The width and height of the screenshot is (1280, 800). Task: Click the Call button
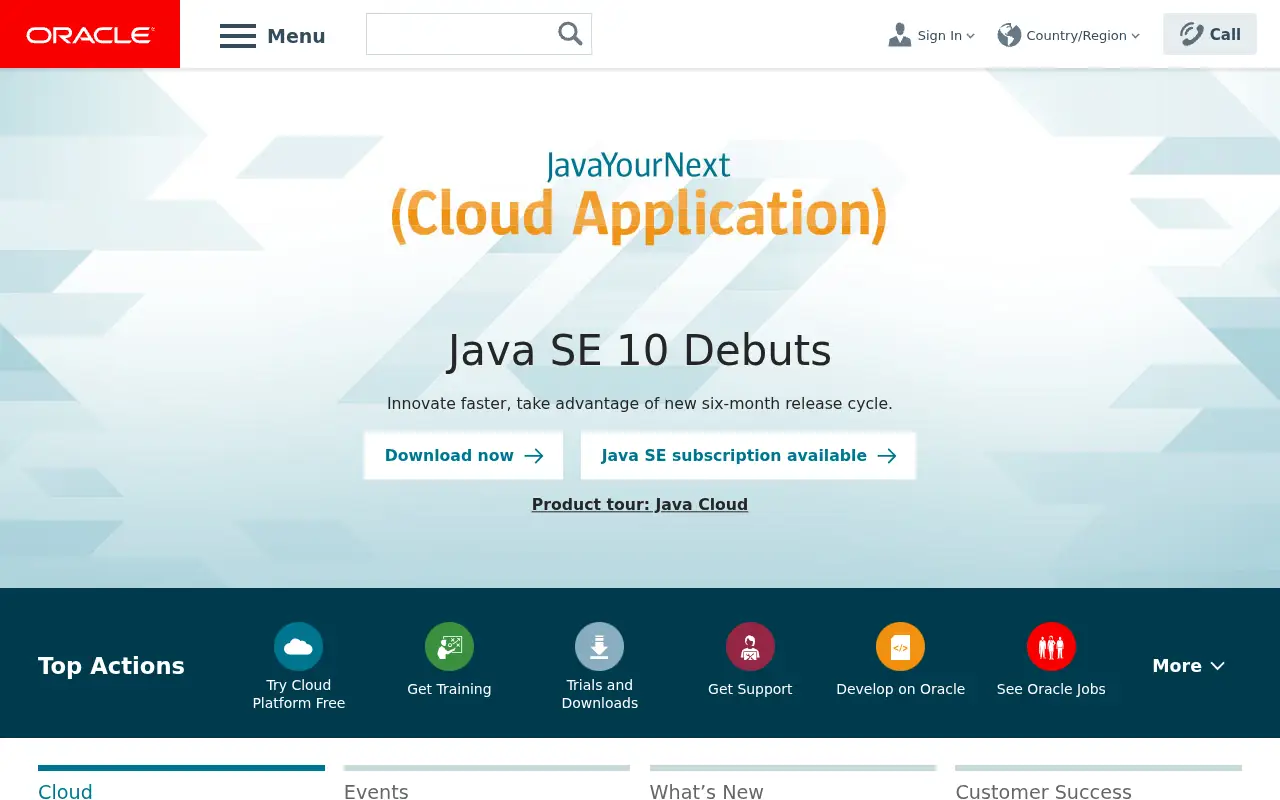(1210, 34)
